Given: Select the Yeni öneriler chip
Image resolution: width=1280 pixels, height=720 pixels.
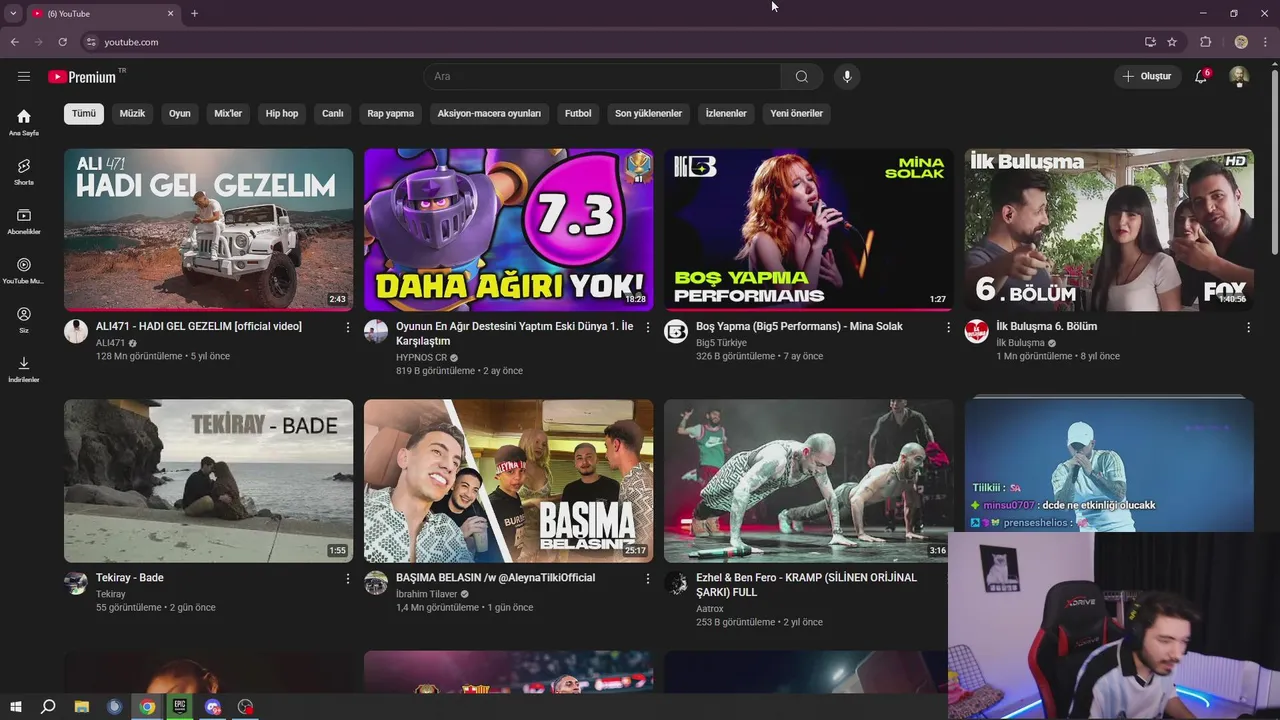Looking at the screenshot, I should point(796,113).
